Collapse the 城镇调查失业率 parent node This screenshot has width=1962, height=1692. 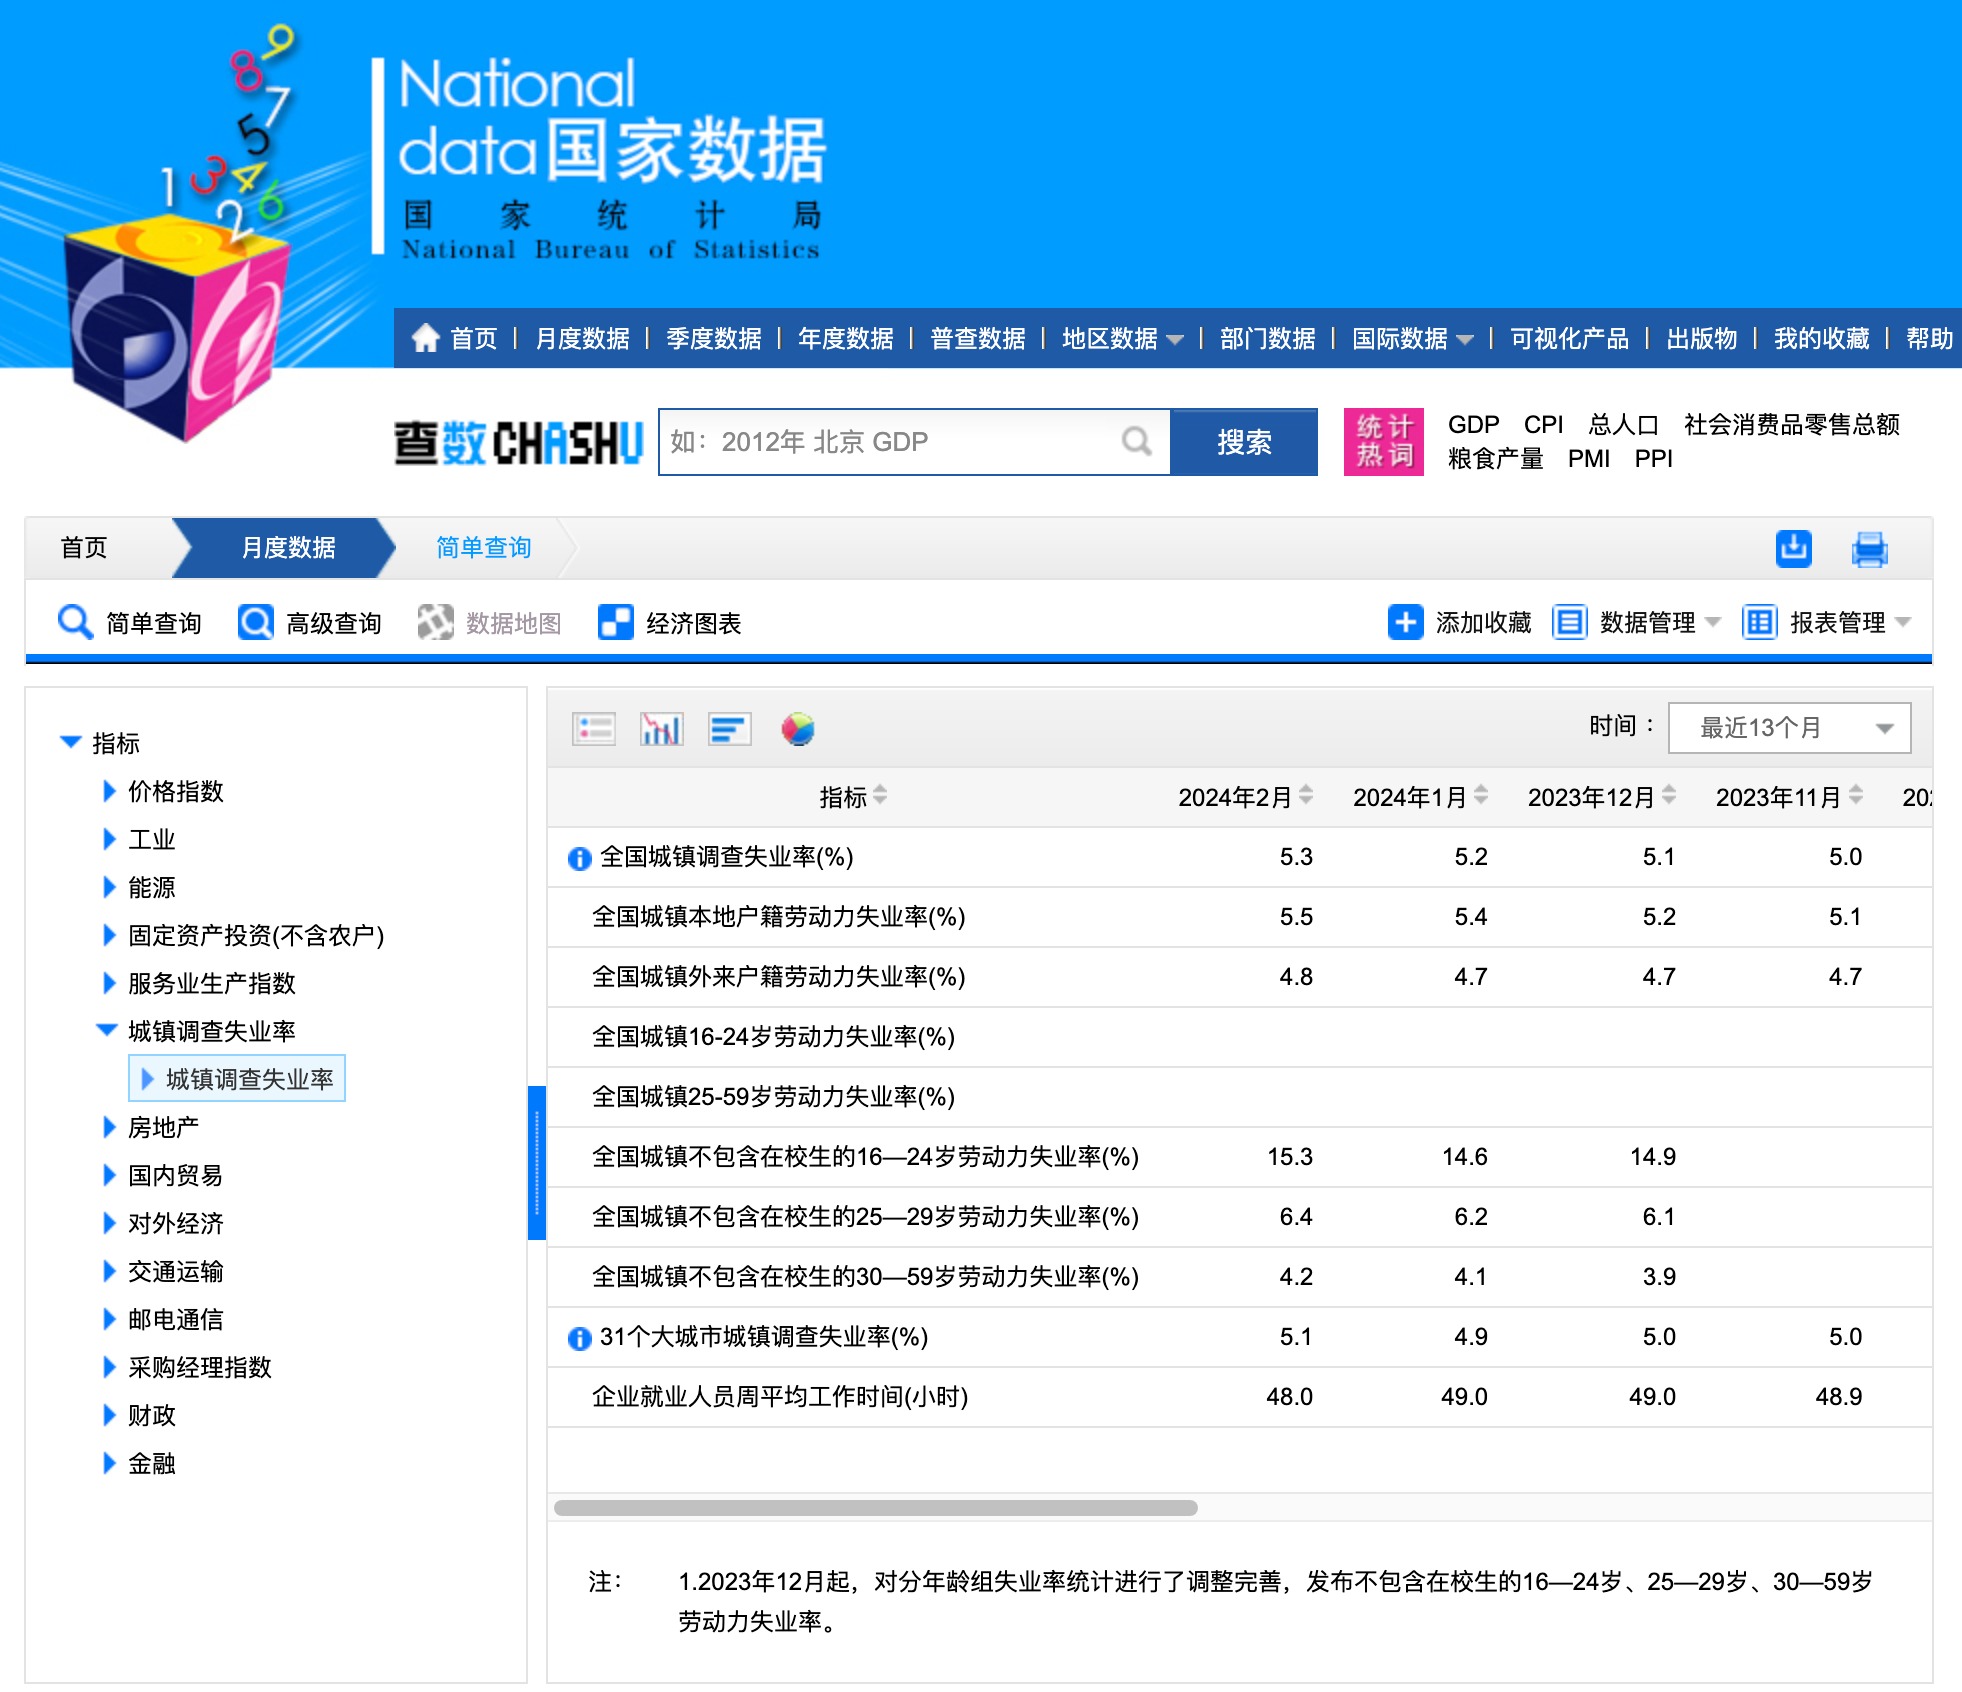106,1030
